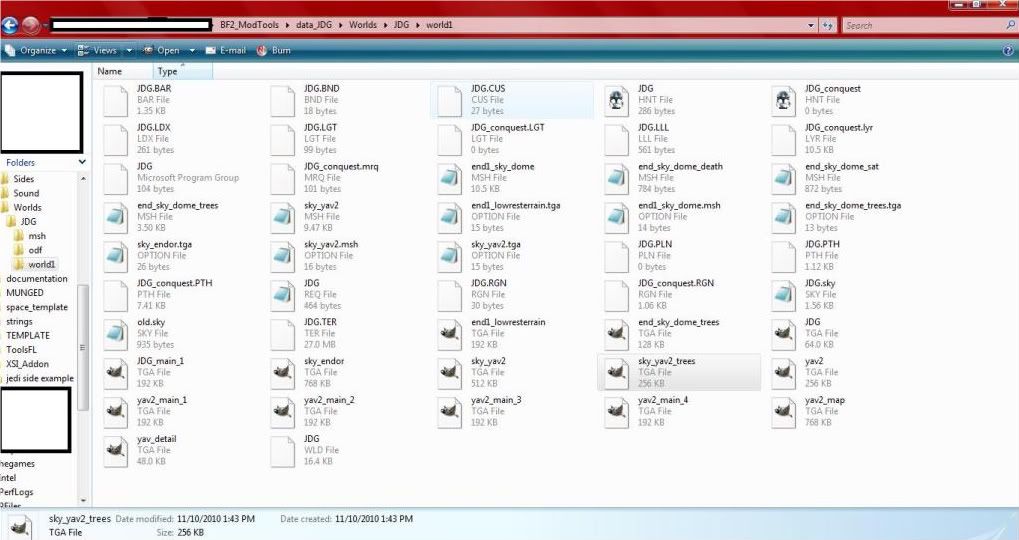Select the MUNGED folder in the tree
Screen dimensions: 1019x540
click(x=25, y=293)
